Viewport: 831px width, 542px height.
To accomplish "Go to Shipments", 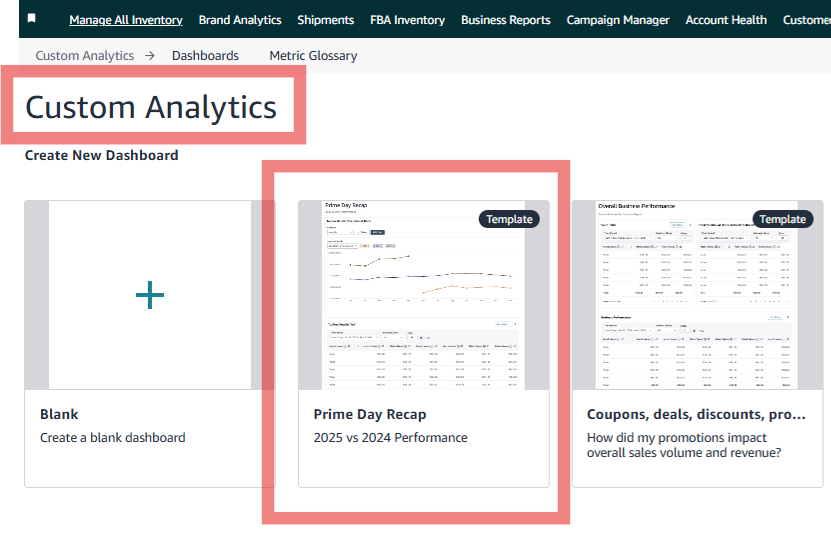I will [325, 20].
